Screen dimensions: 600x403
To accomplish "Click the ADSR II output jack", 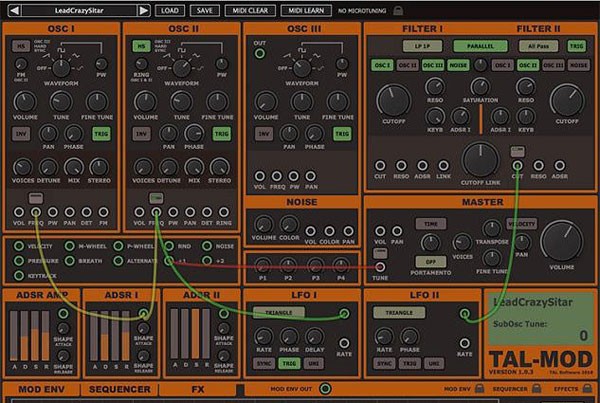I will 224,314.
